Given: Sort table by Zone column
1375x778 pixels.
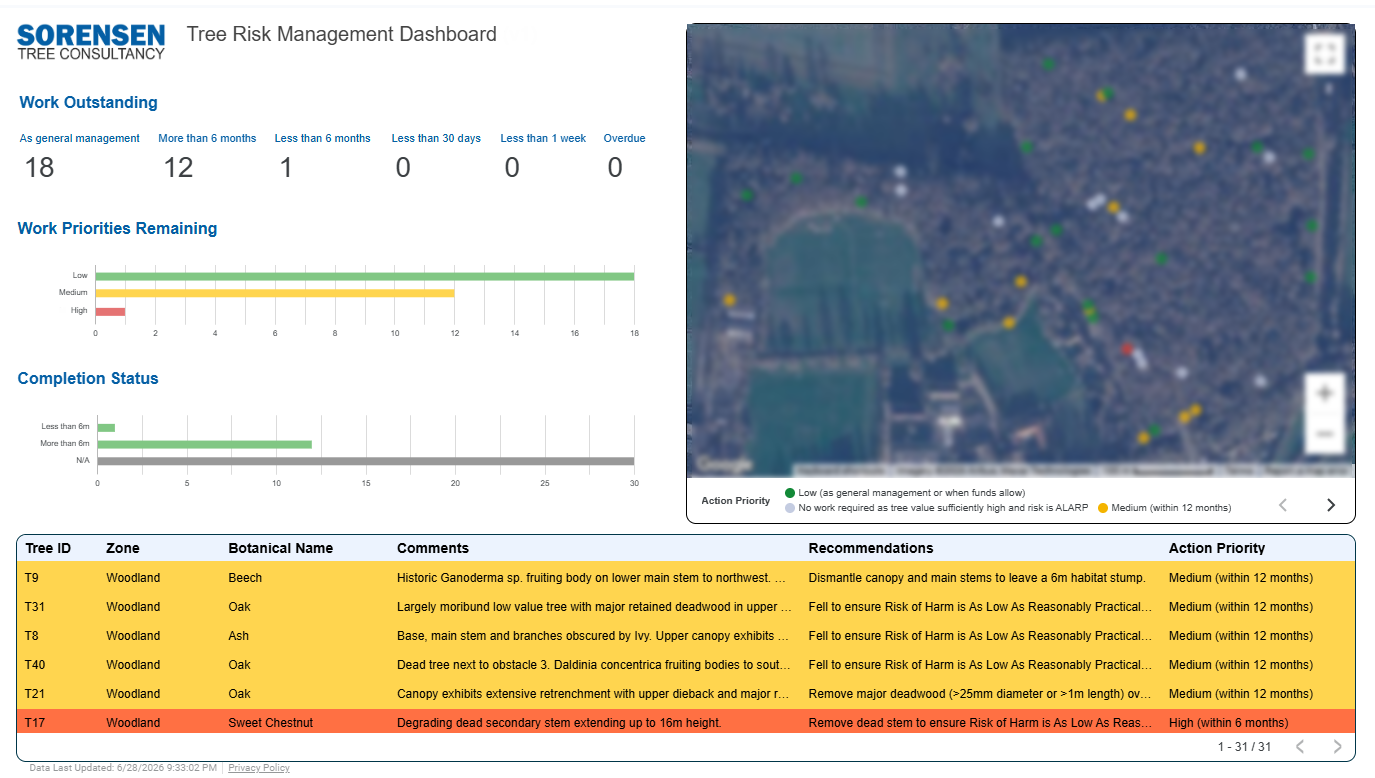Looking at the screenshot, I should pyautogui.click(x=123, y=548).
